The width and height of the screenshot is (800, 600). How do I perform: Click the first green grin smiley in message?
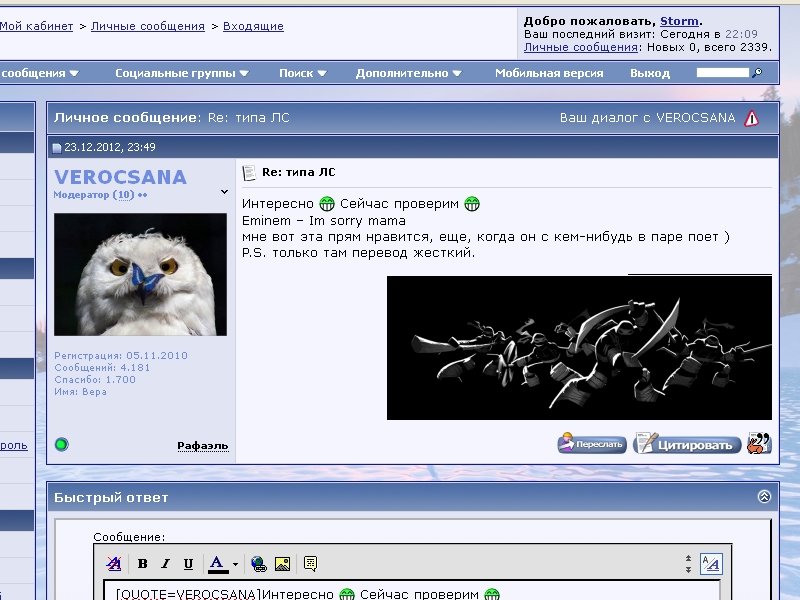(327, 204)
